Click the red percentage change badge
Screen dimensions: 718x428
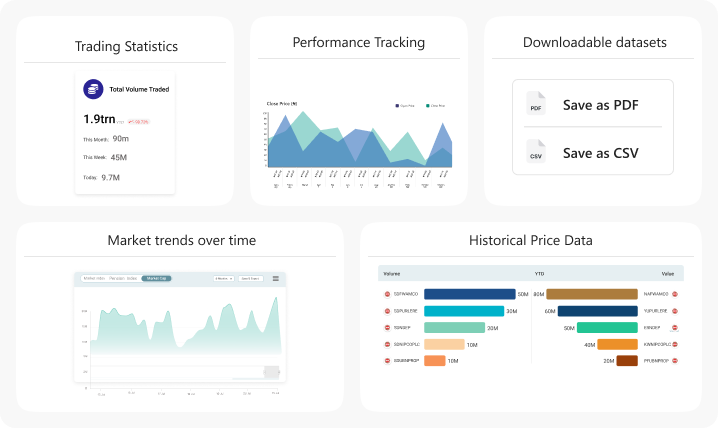138,122
